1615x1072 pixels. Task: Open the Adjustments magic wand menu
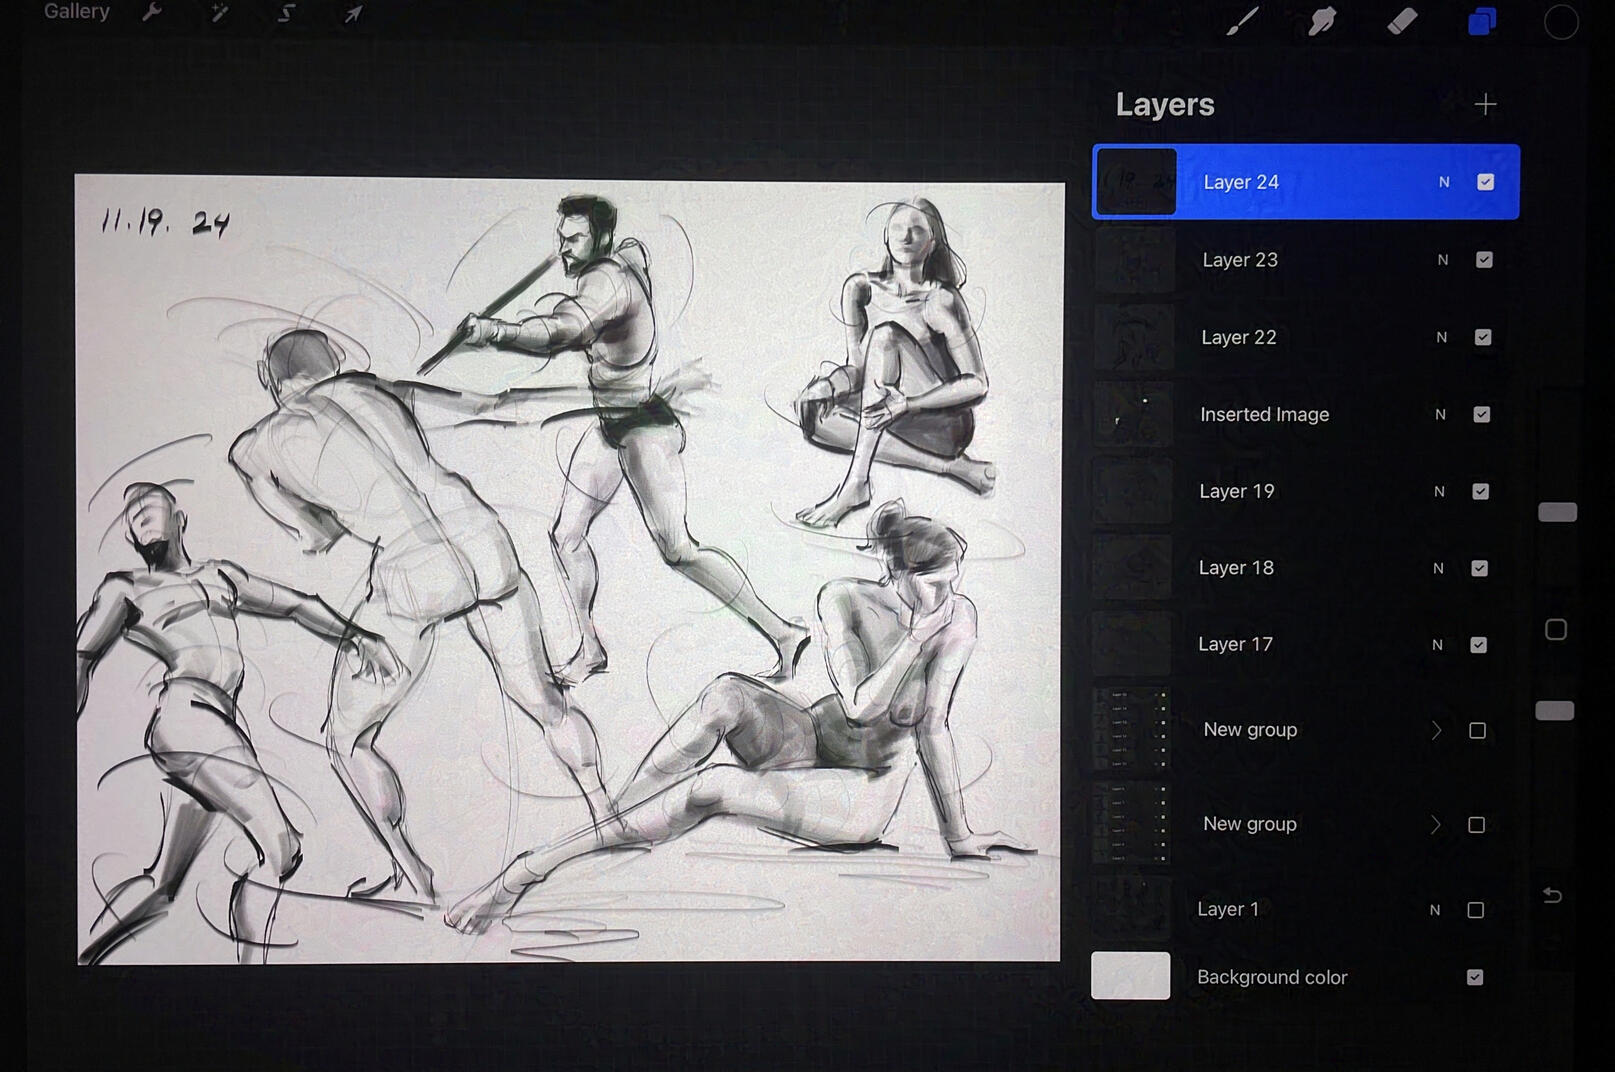click(219, 13)
